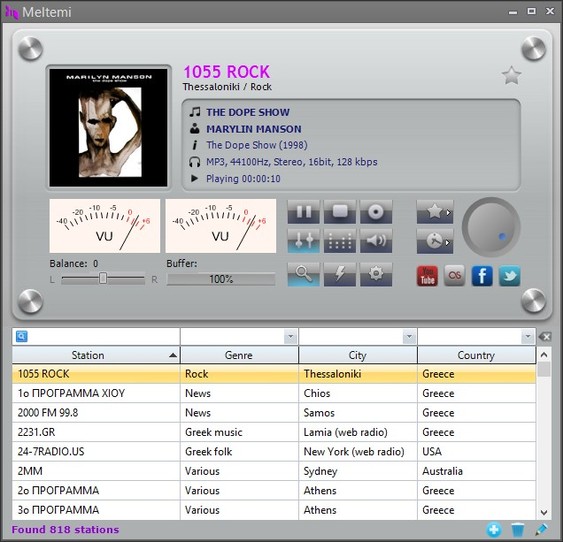The image size is (563, 542).
Task: Sort by the Country column header
Action: [x=476, y=355]
